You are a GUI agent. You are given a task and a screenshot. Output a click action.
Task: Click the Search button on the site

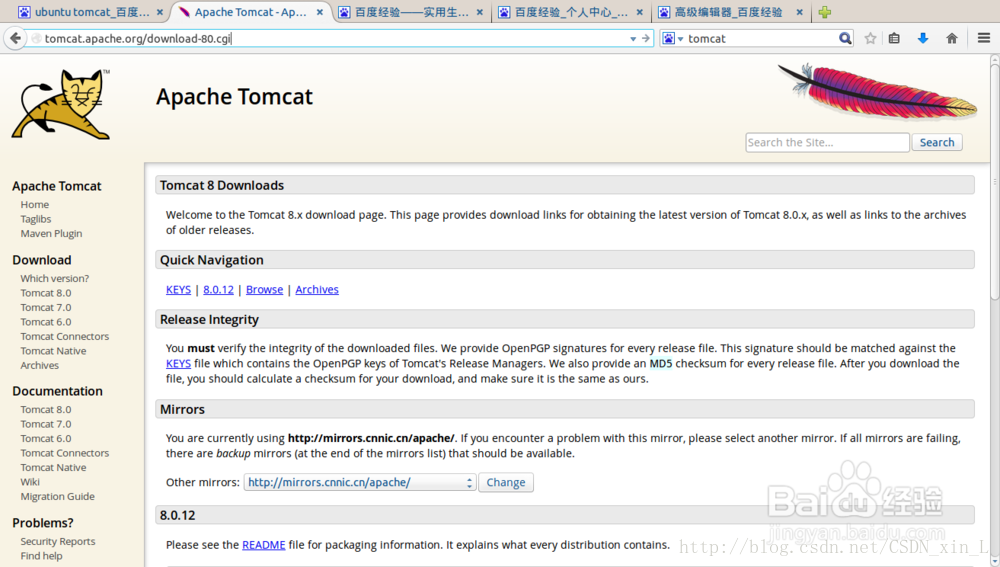coord(937,142)
